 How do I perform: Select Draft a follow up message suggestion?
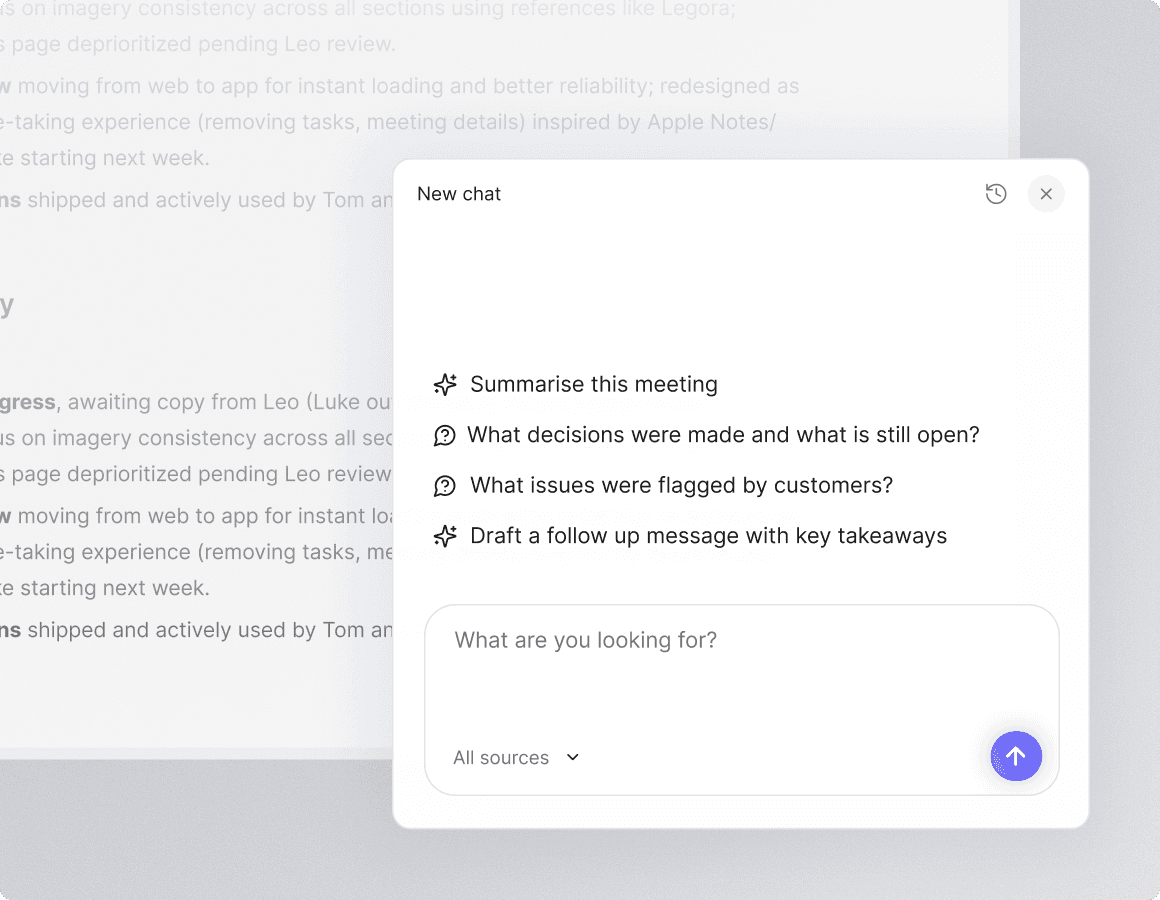(x=708, y=536)
